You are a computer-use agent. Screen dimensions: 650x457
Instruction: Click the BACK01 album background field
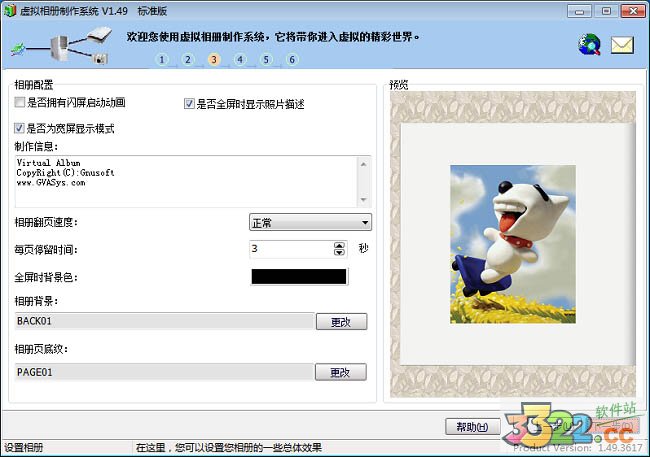click(164, 321)
